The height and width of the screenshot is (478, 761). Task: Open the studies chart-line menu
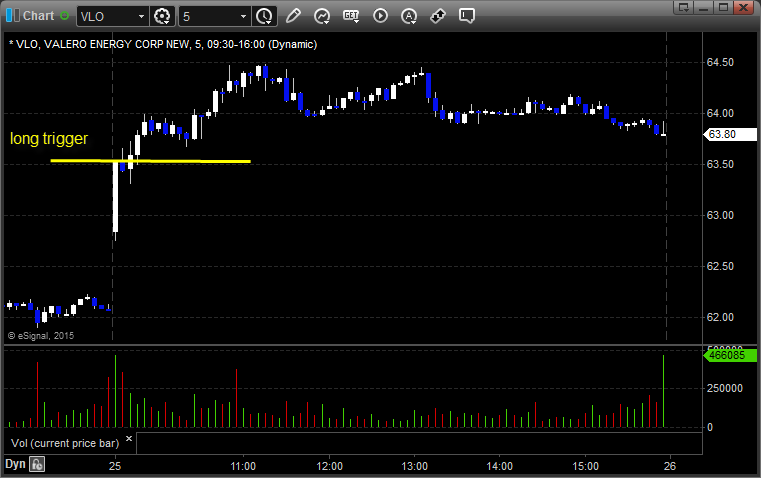coord(322,16)
